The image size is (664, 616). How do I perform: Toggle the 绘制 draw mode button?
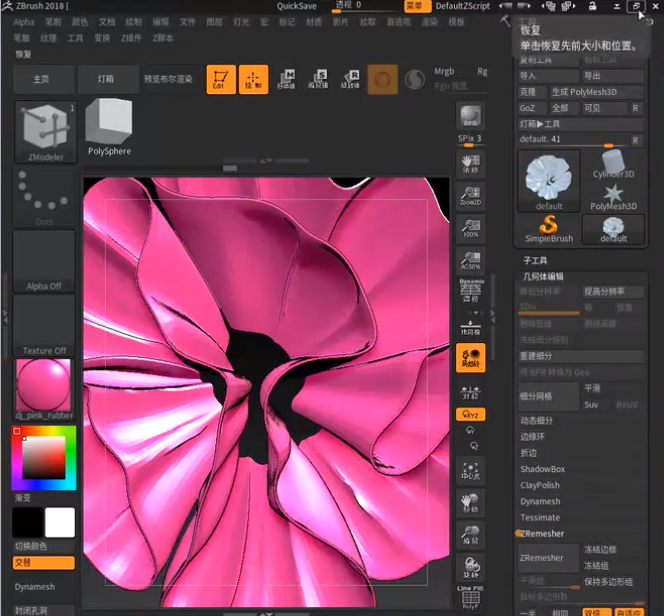(253, 79)
